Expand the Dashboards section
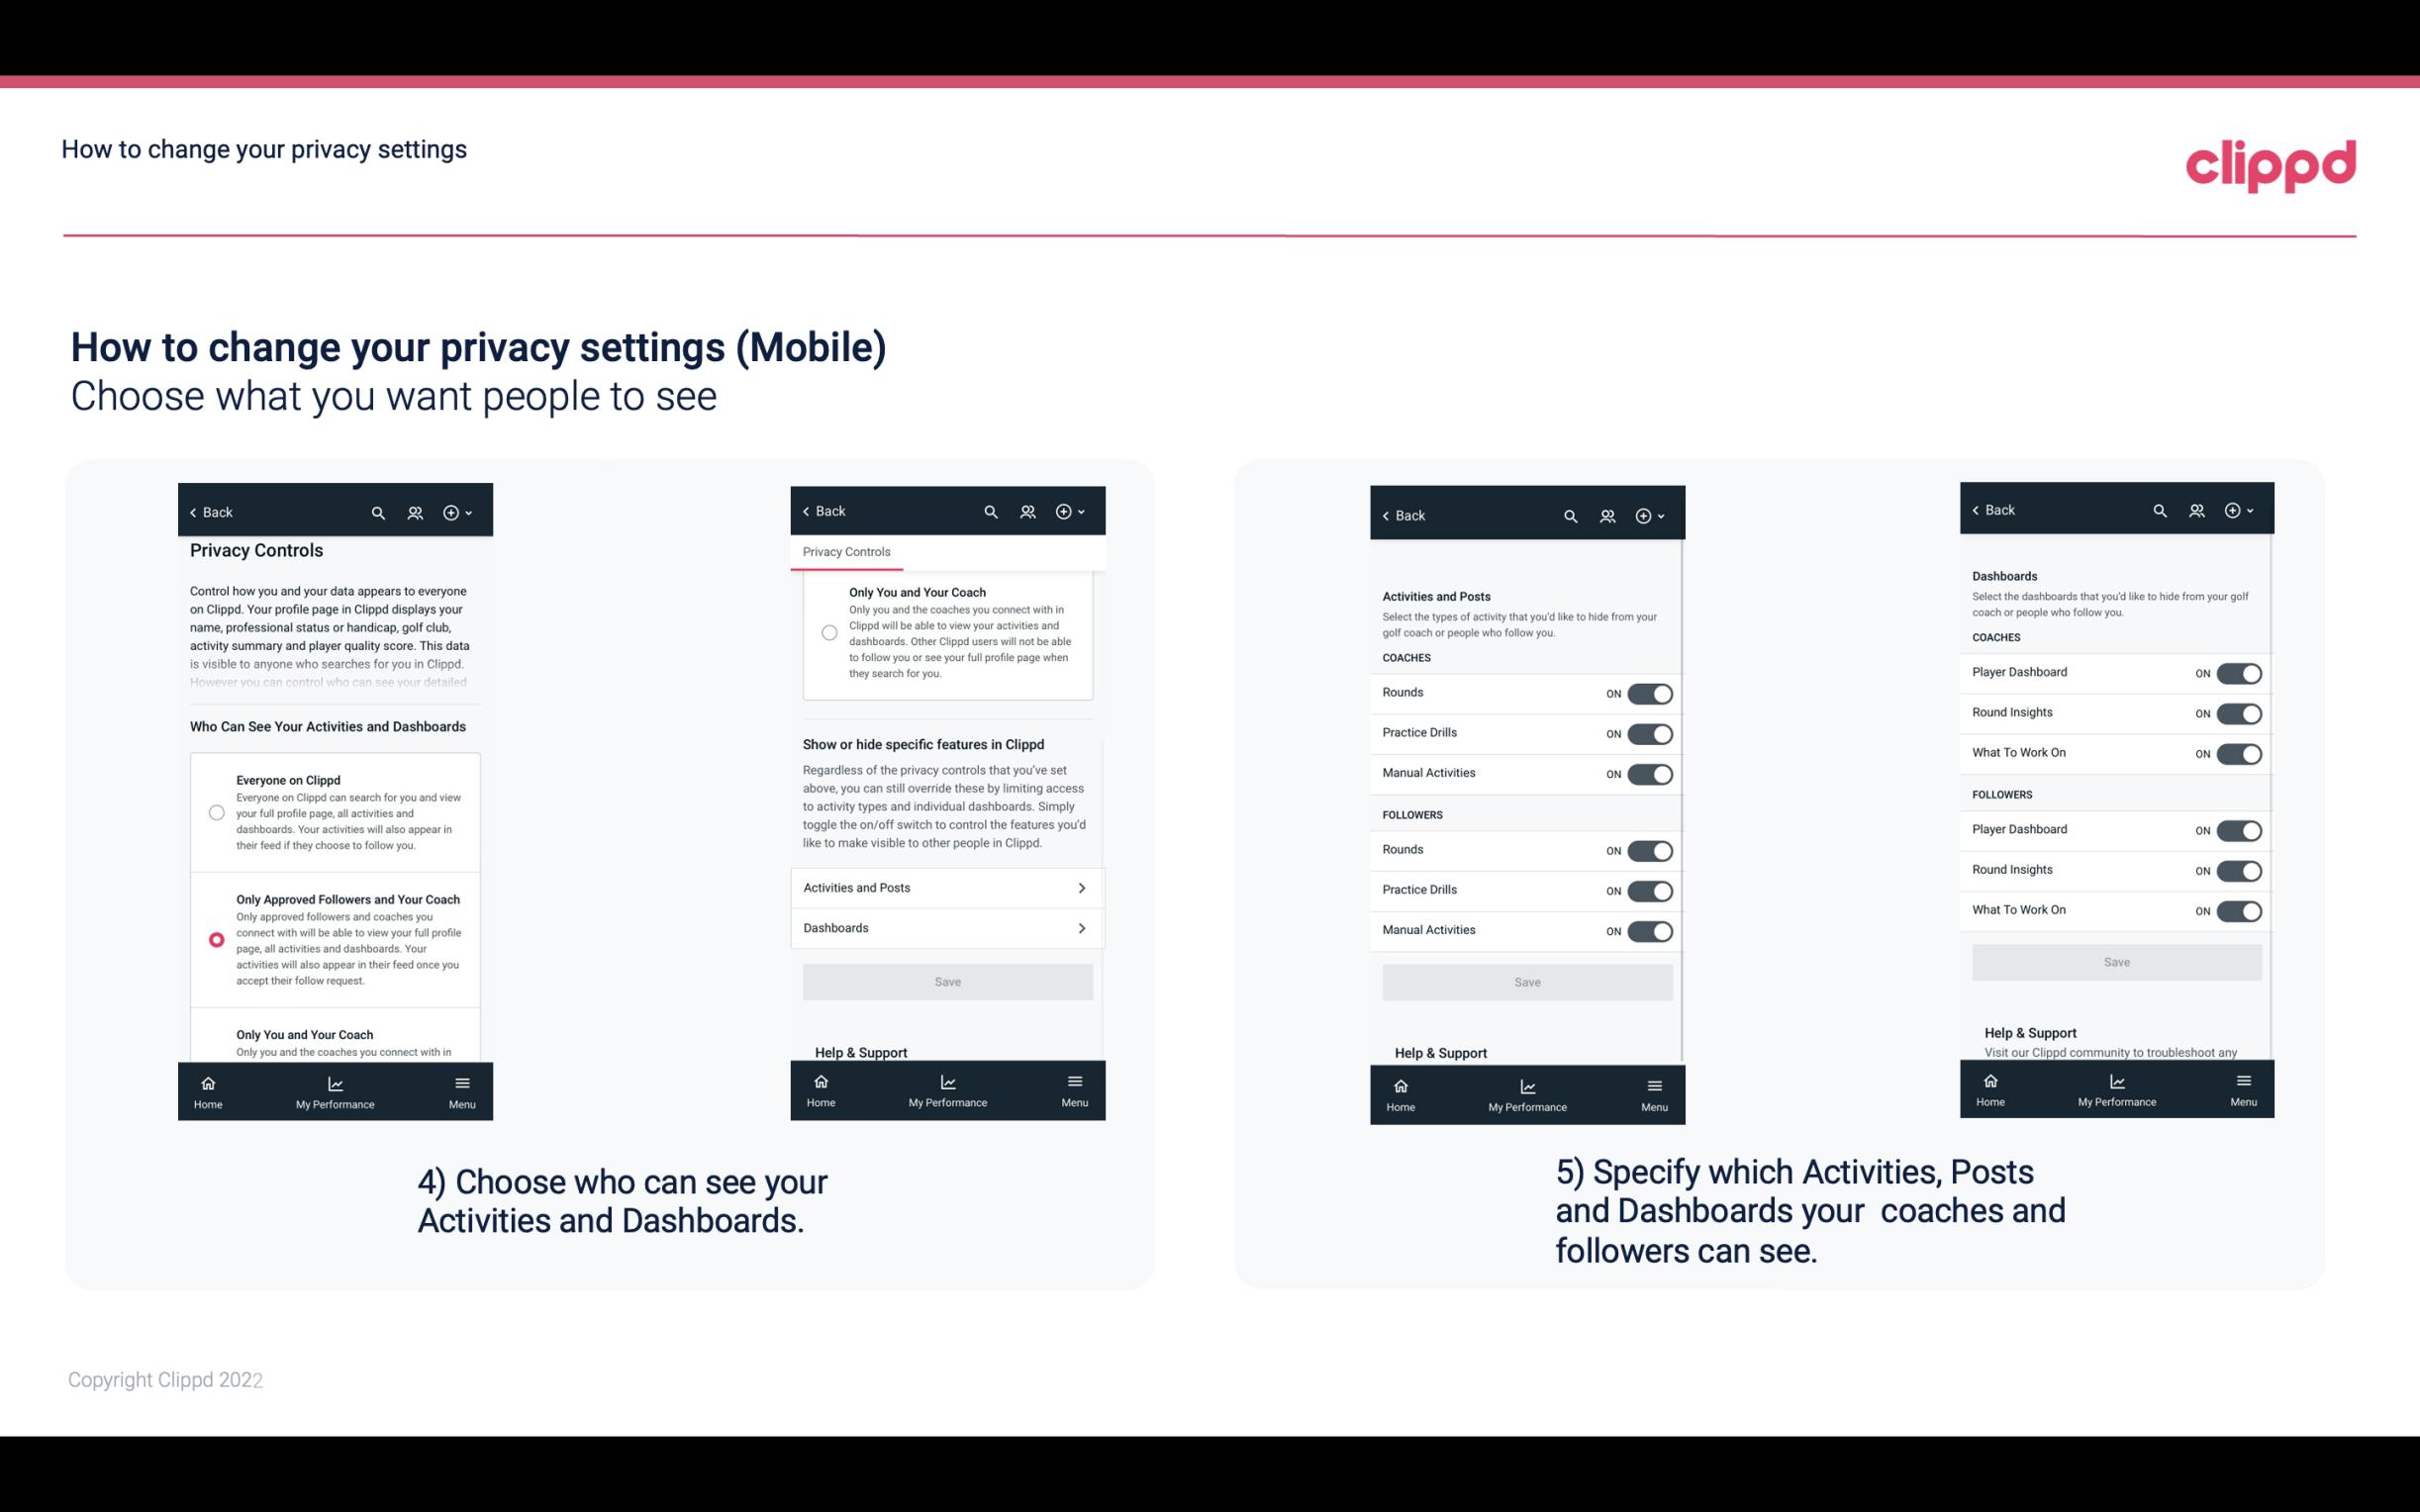2420x1512 pixels. click(946, 927)
